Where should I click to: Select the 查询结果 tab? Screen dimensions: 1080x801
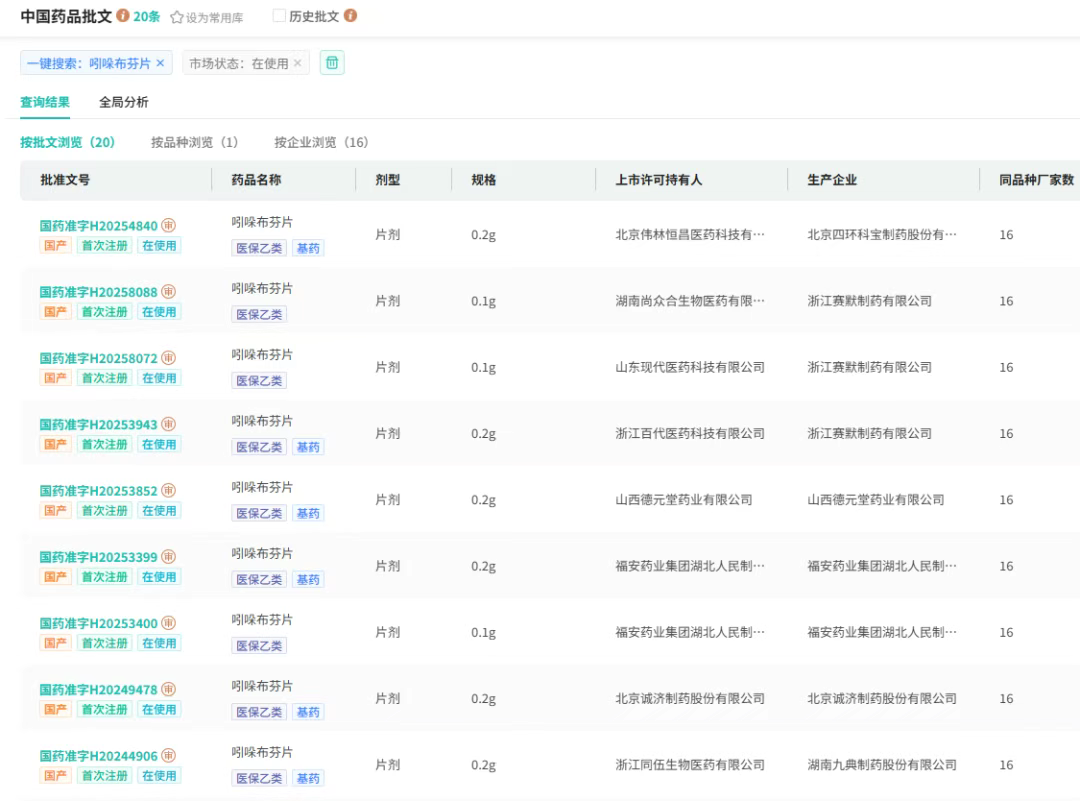(x=45, y=102)
